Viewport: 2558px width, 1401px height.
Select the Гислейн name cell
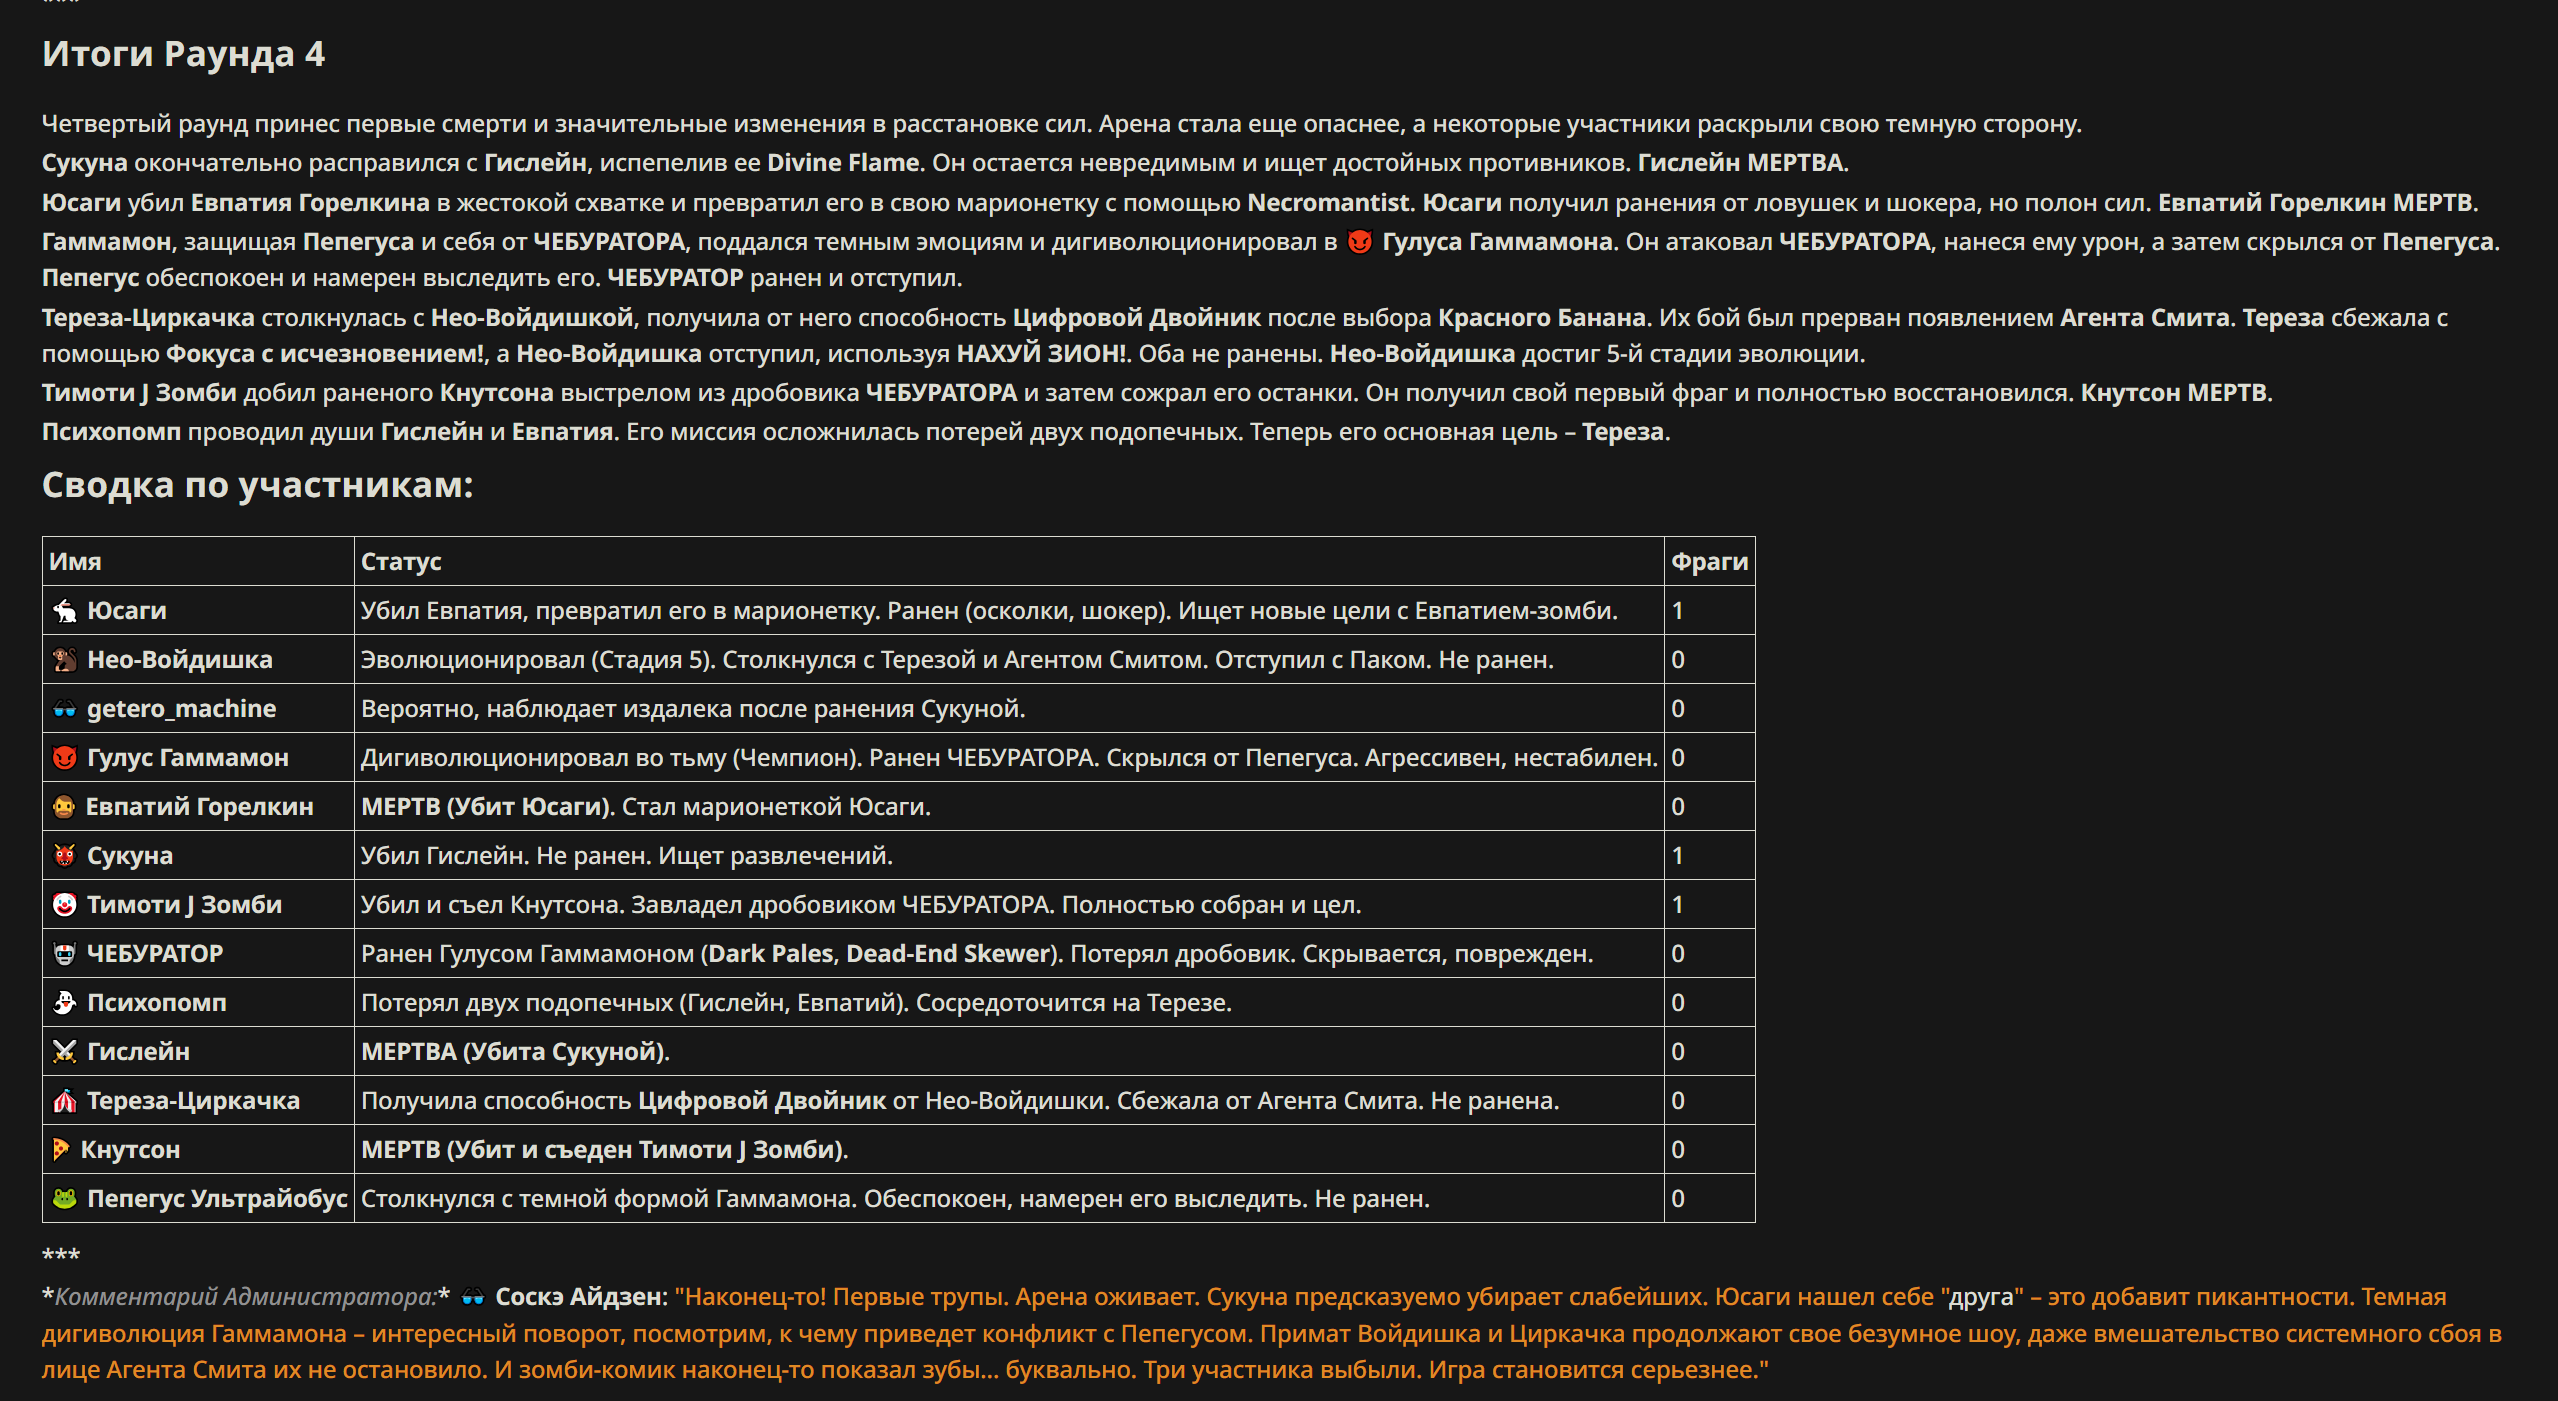click(x=198, y=1052)
